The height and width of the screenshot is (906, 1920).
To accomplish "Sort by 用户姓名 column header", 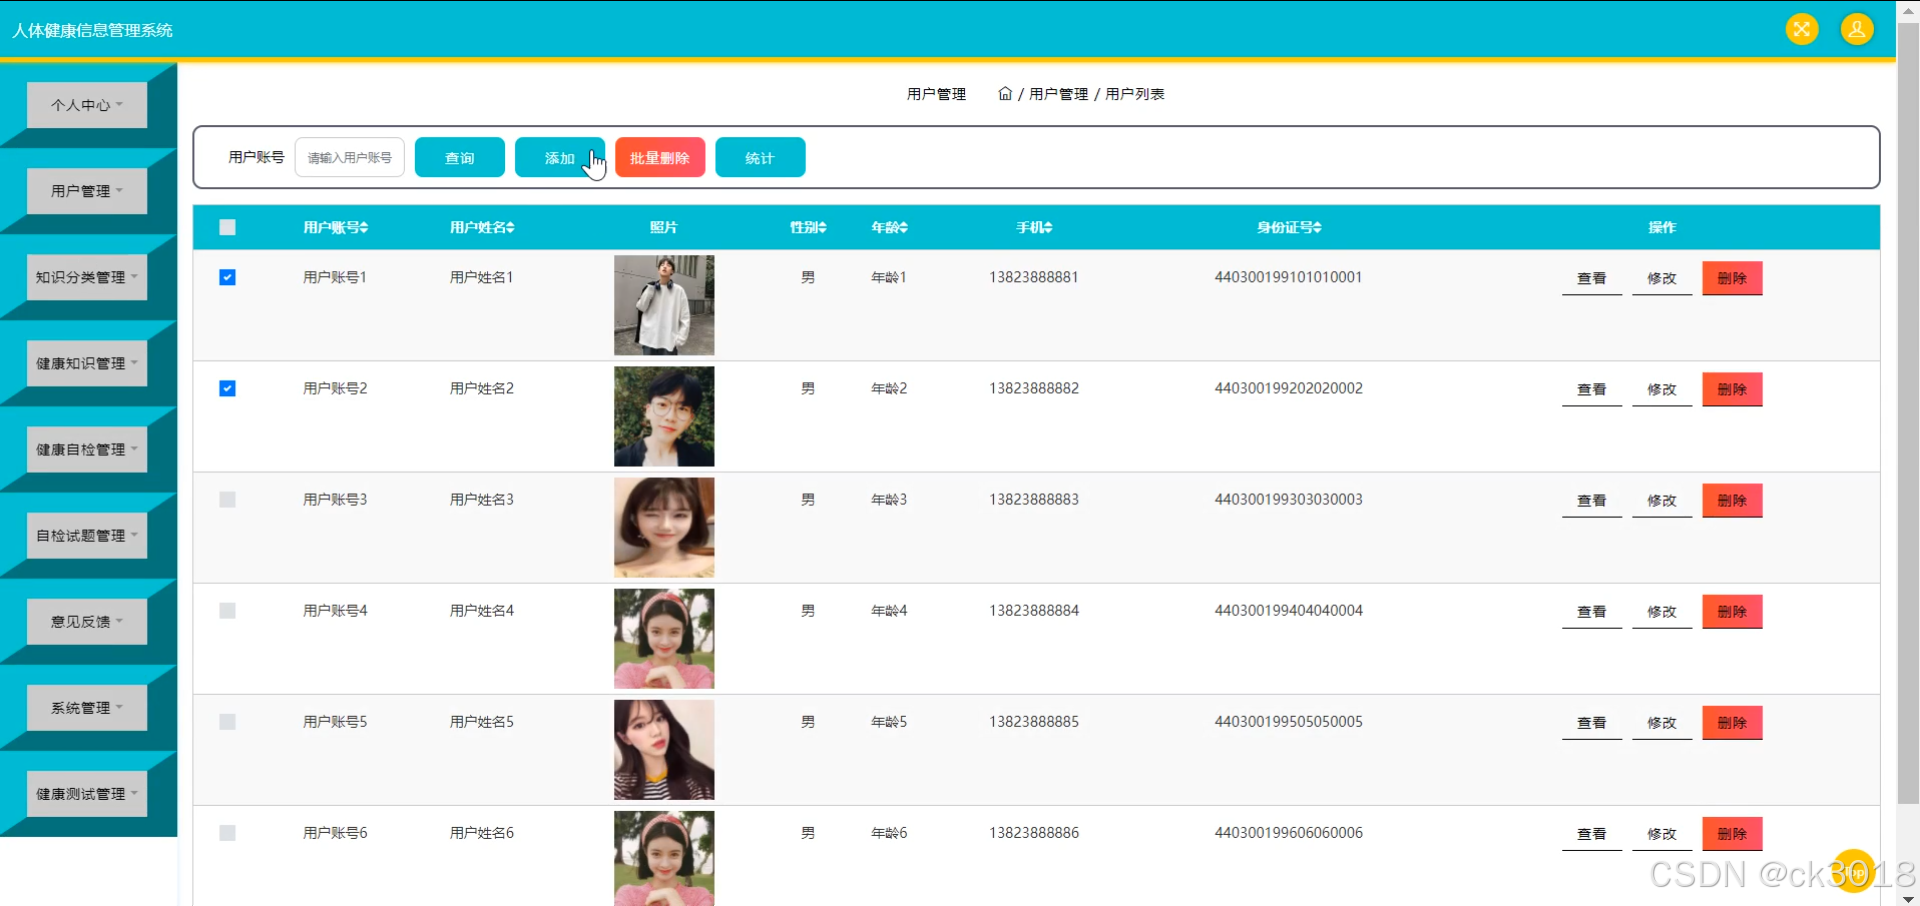I will click(x=482, y=228).
